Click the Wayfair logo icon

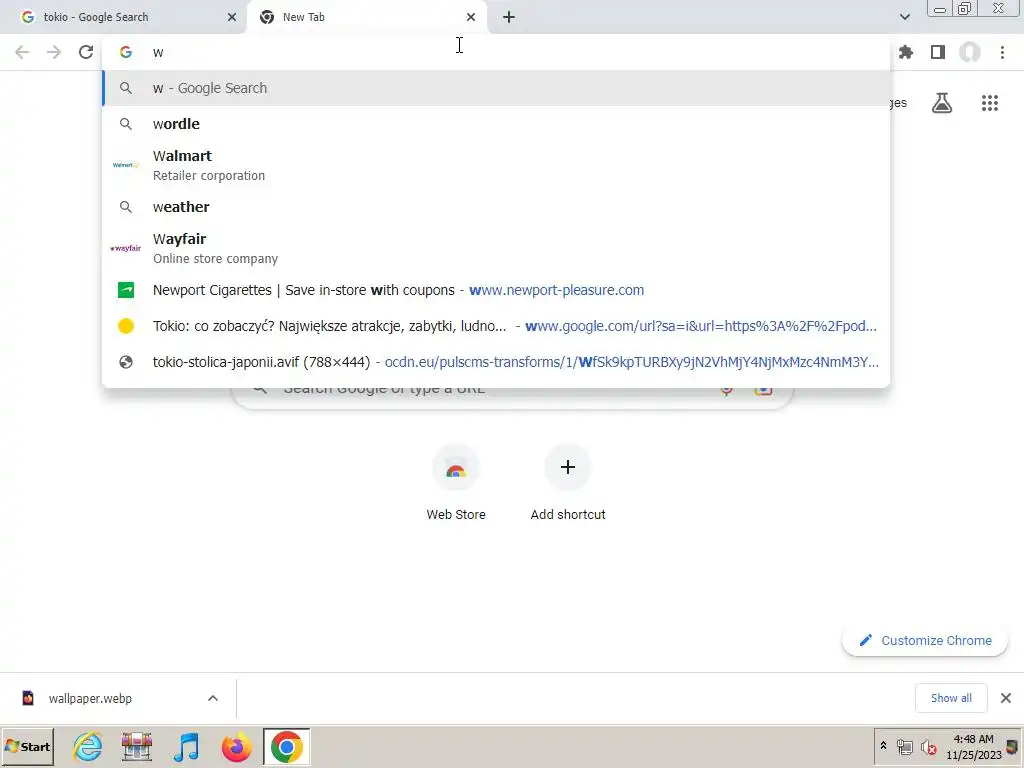pos(125,248)
